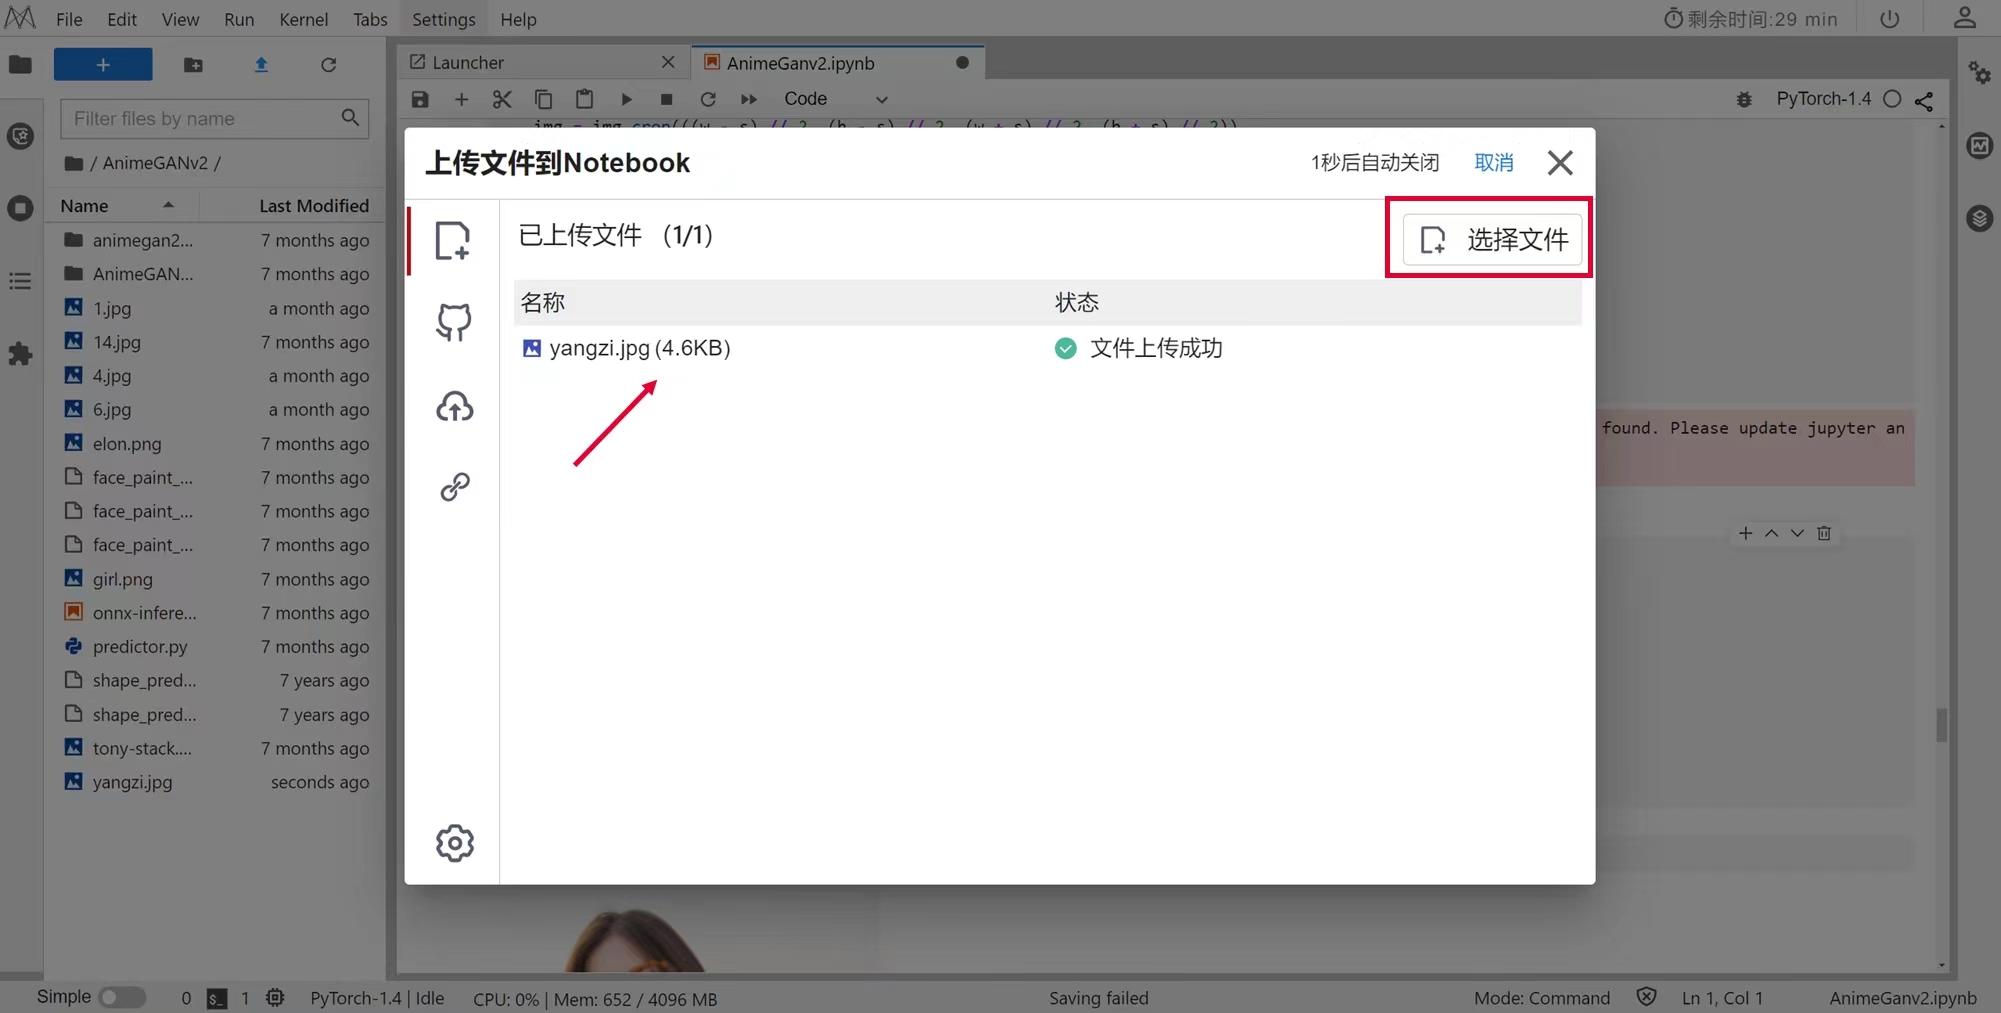
Task: Click the status bar kernel settings icon
Action: click(275, 998)
